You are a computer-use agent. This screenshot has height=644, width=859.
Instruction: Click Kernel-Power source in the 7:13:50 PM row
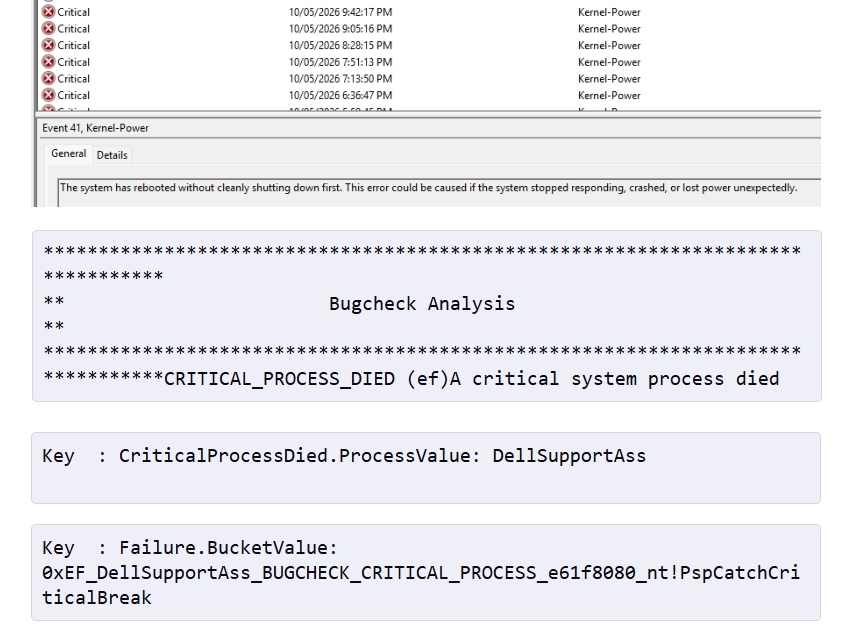coord(609,78)
